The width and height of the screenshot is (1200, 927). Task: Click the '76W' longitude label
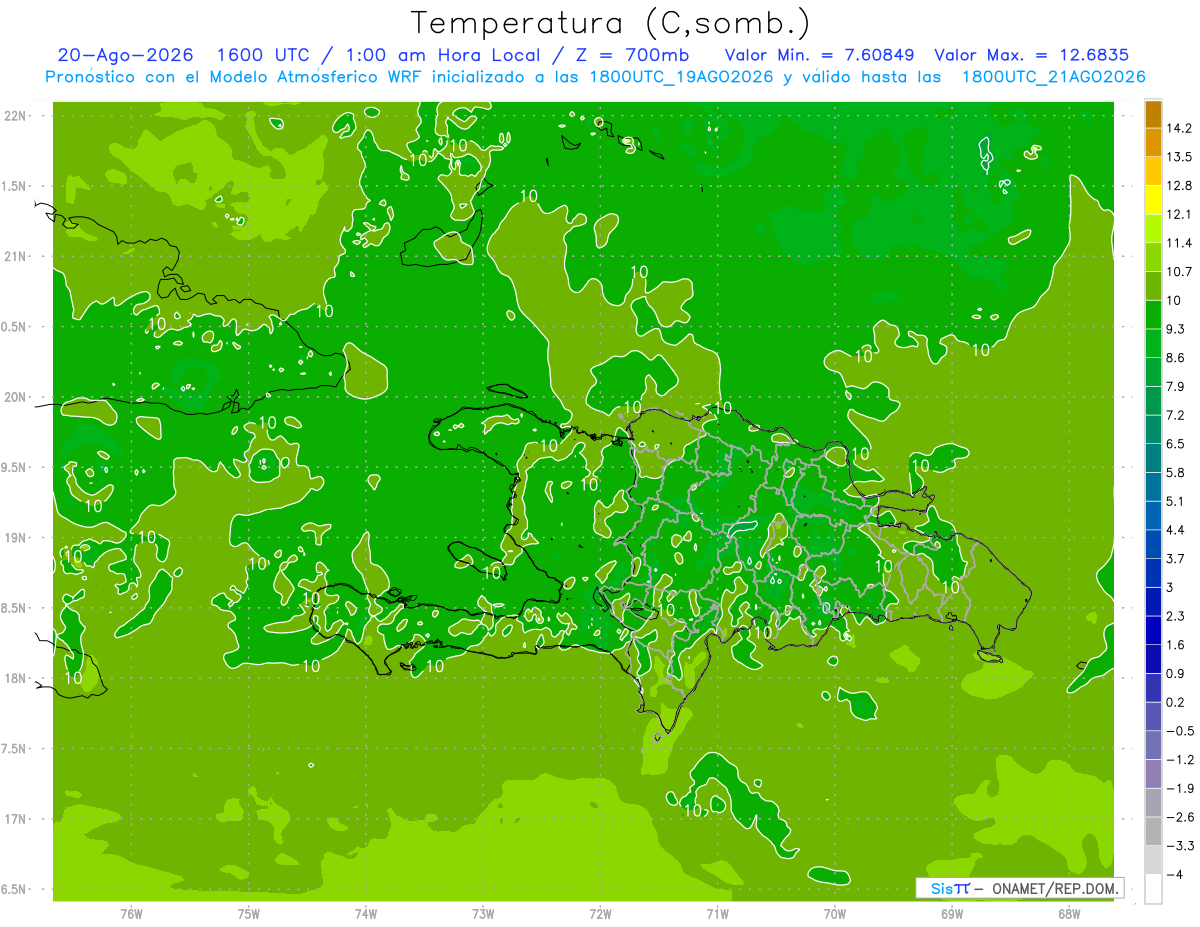(x=131, y=914)
